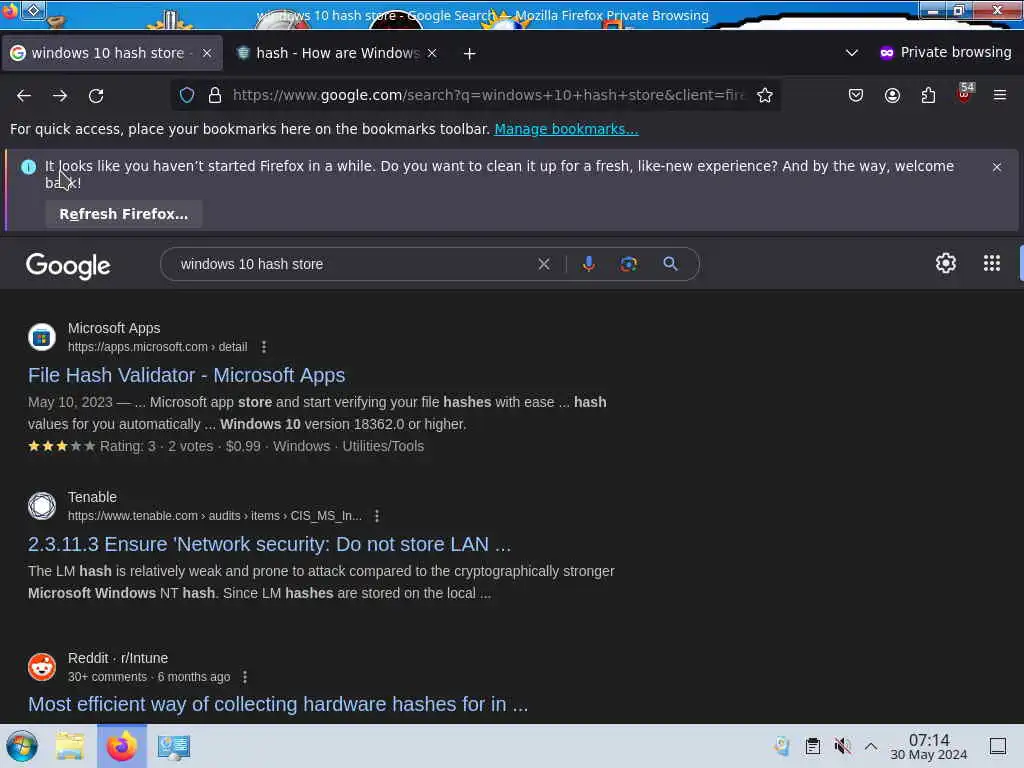The height and width of the screenshot is (768, 1024).
Task: Submit search with magnifier icon
Action: (670, 264)
